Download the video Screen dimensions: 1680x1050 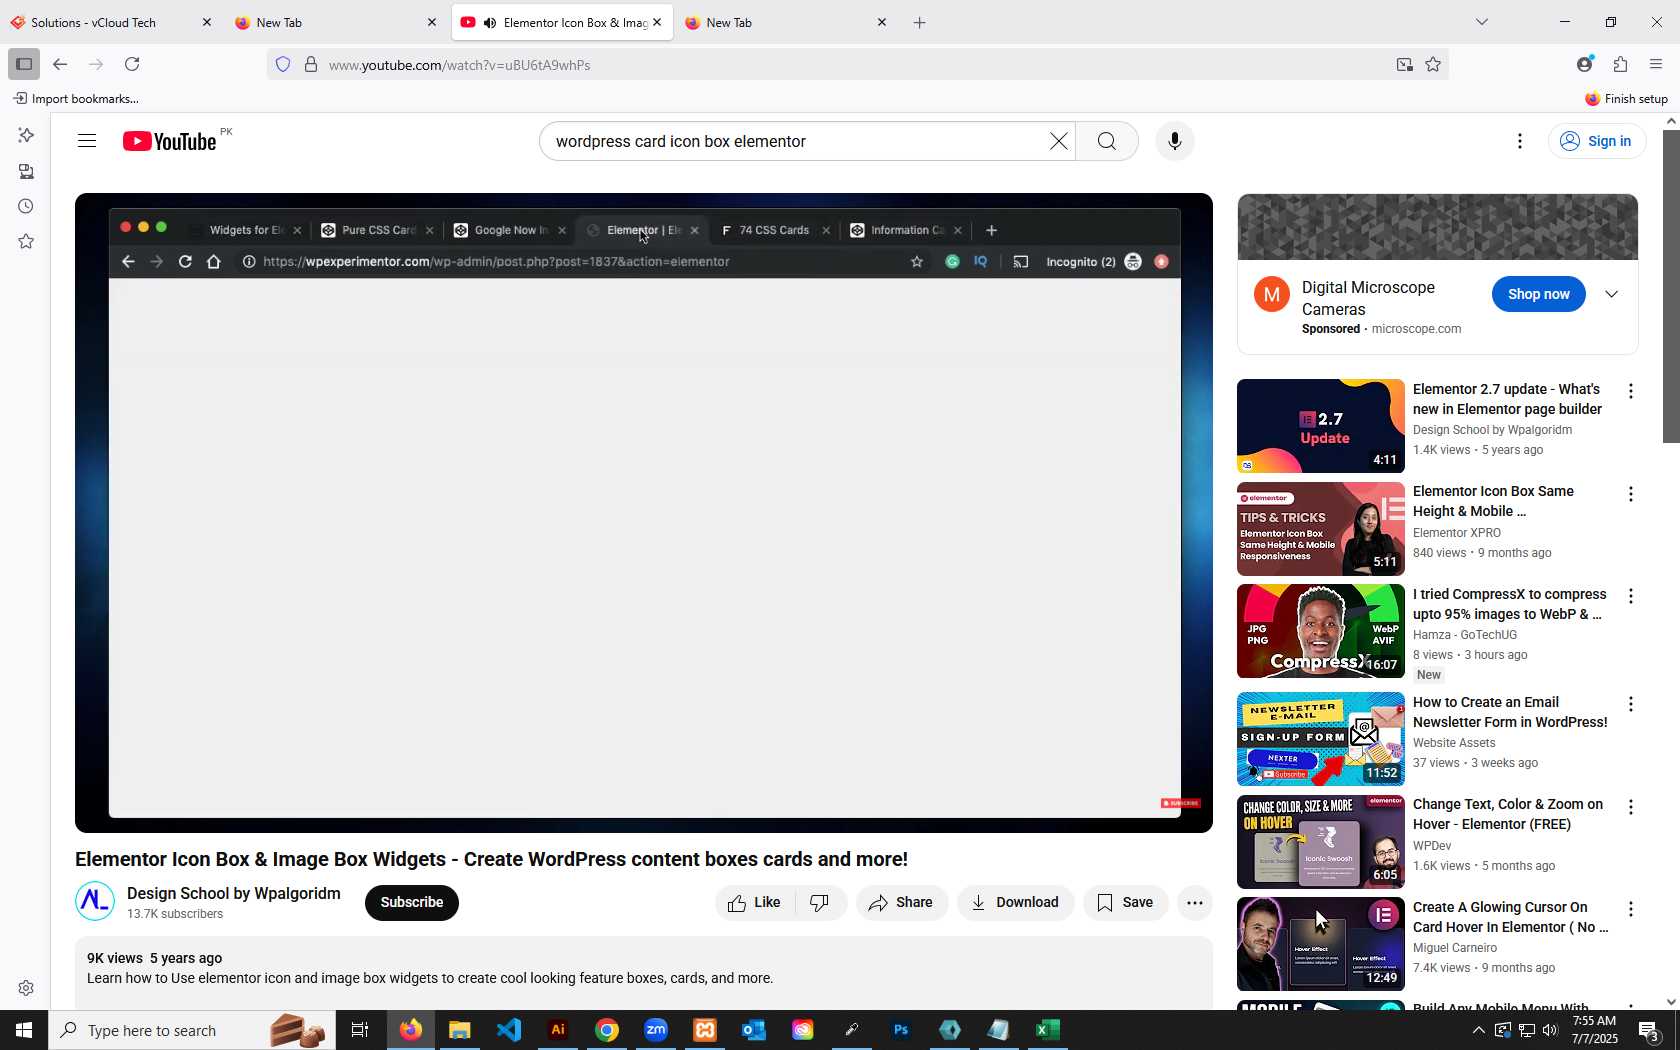tap(1016, 902)
